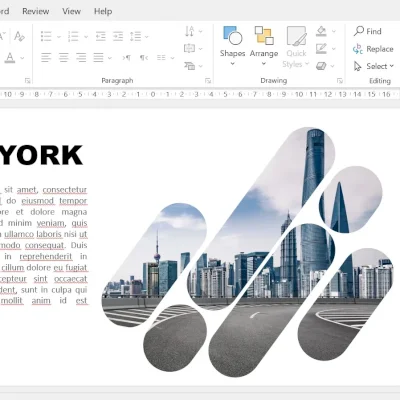Open the Shape Effects button
Viewport: 400px width, 400px height.
tap(321, 66)
